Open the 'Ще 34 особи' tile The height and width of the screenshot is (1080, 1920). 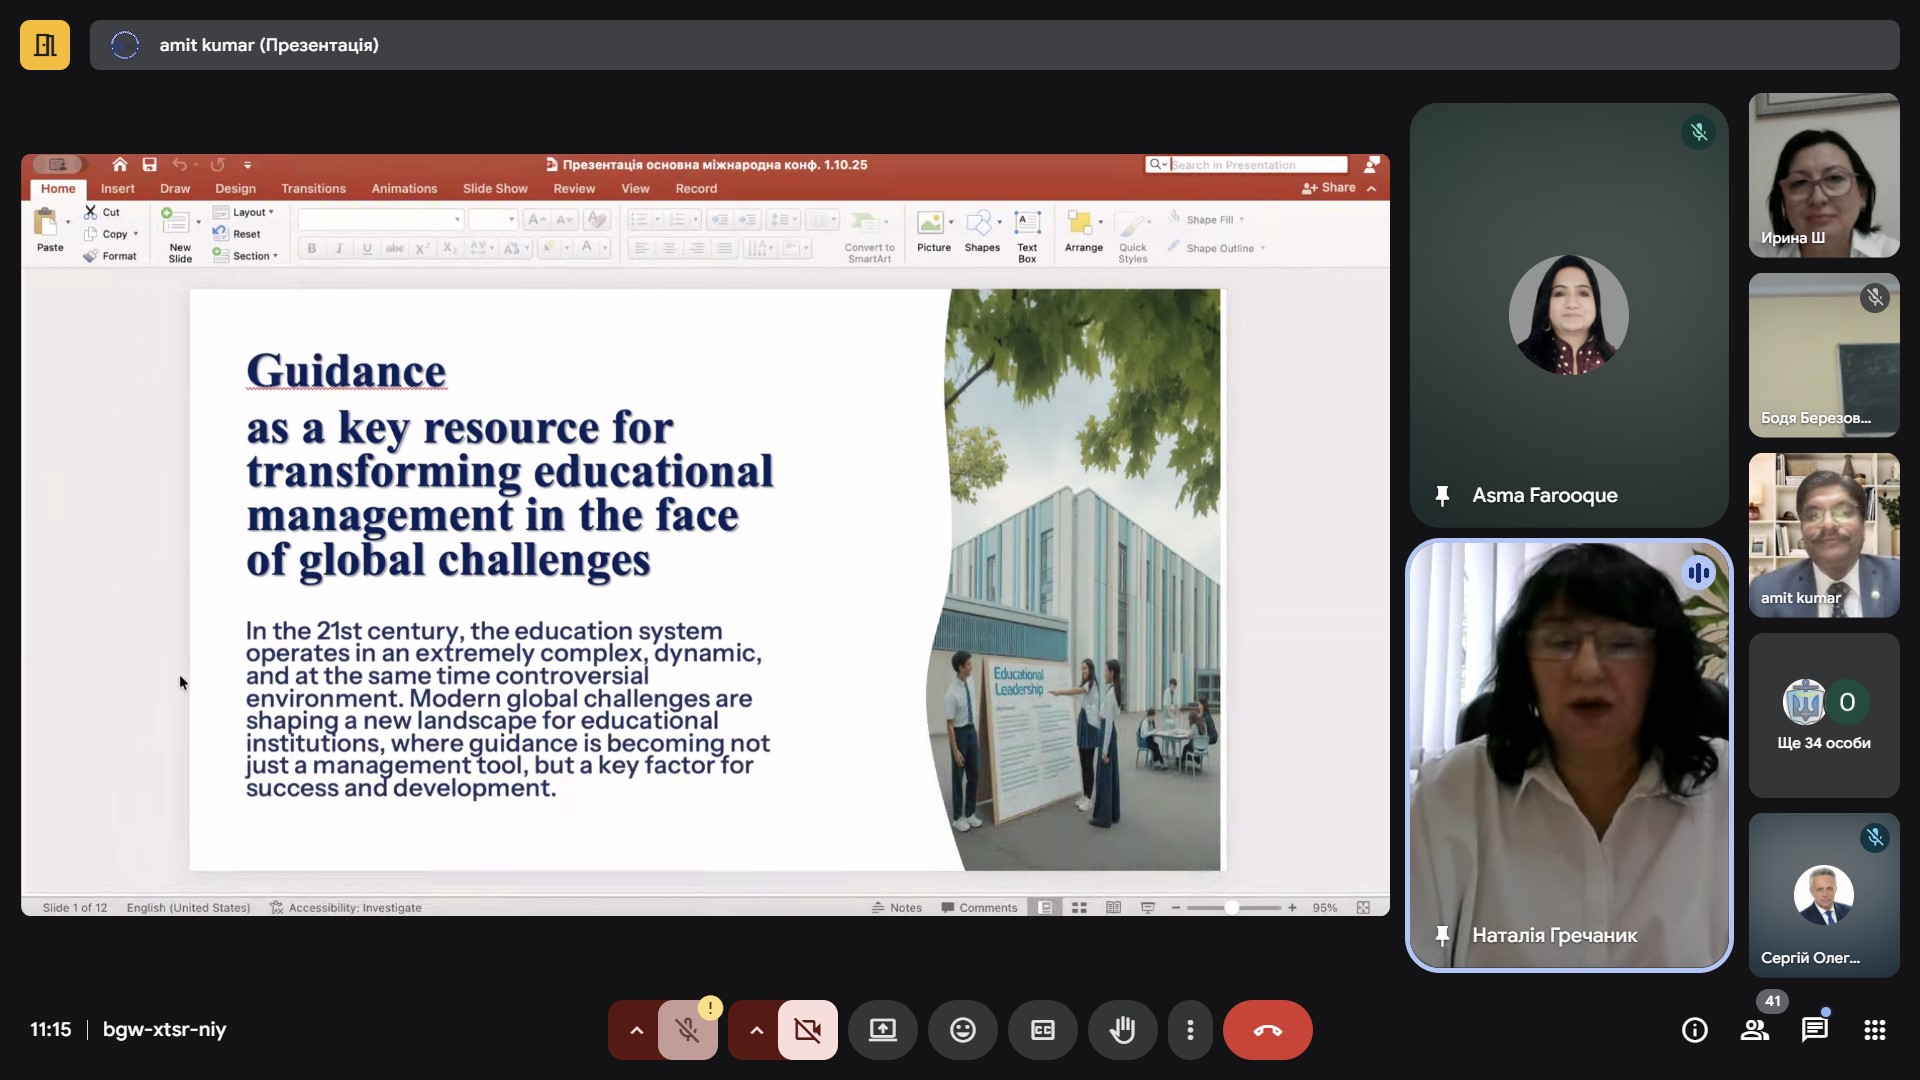pos(1823,715)
